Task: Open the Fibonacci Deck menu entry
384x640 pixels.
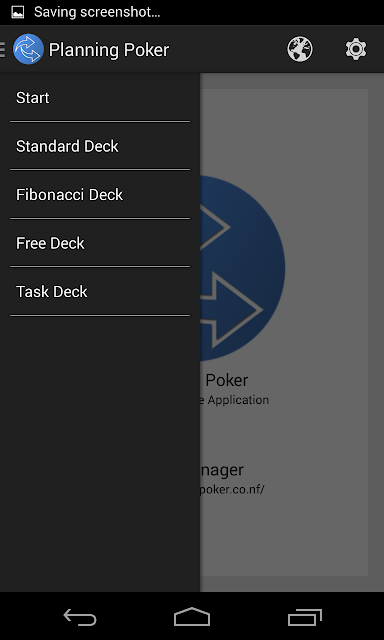Action: [100, 195]
